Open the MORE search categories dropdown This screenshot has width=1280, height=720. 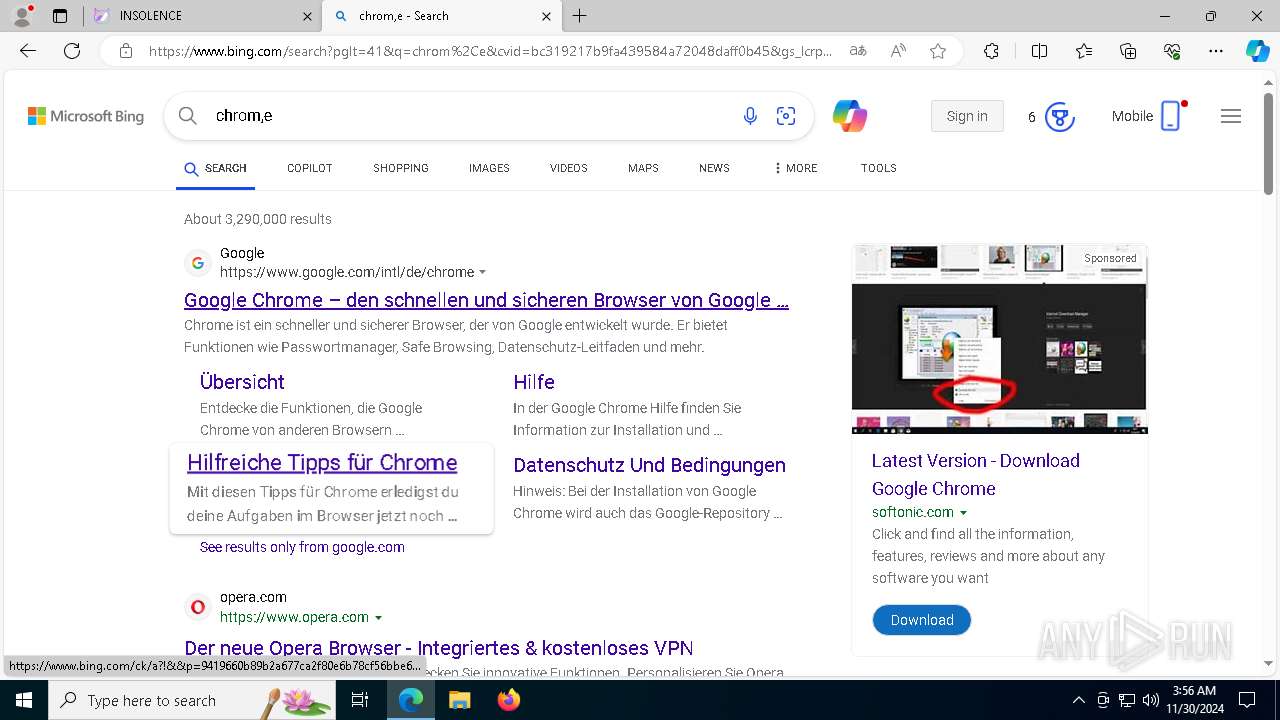(x=796, y=168)
